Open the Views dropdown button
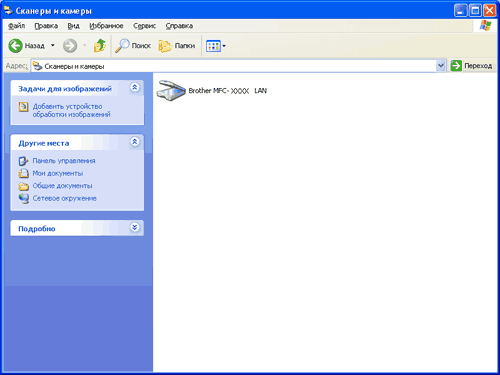Screen dimensions: 500x375 [216, 46]
